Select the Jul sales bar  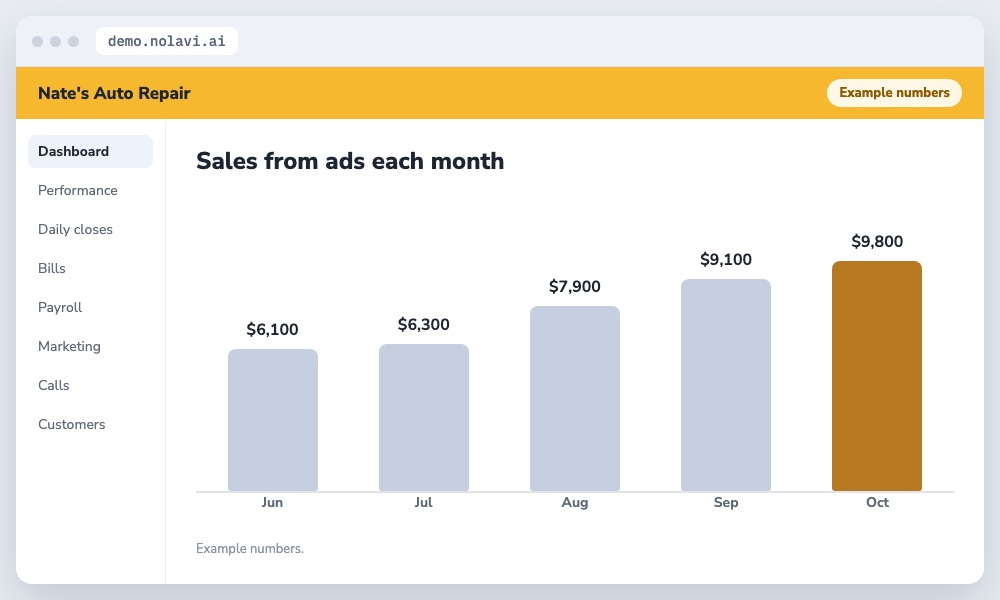coord(424,418)
